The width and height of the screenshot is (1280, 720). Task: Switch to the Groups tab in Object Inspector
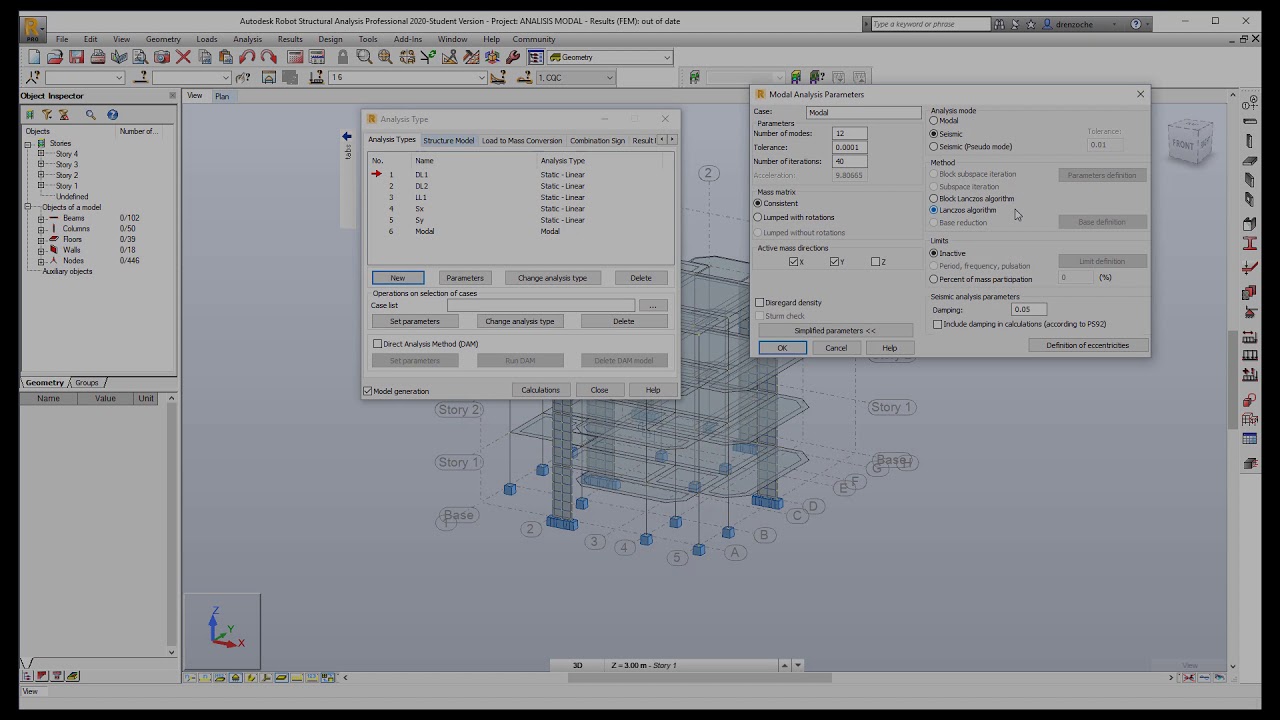tap(87, 383)
